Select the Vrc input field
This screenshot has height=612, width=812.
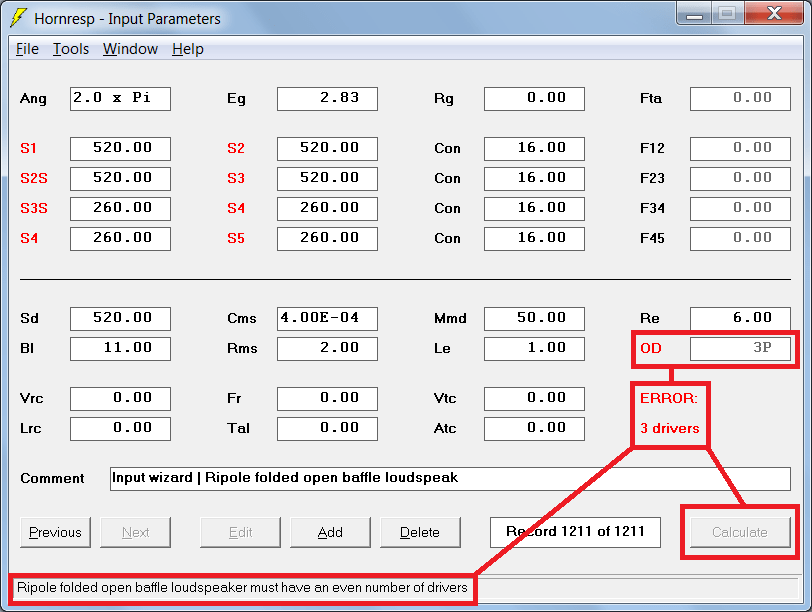(120, 399)
